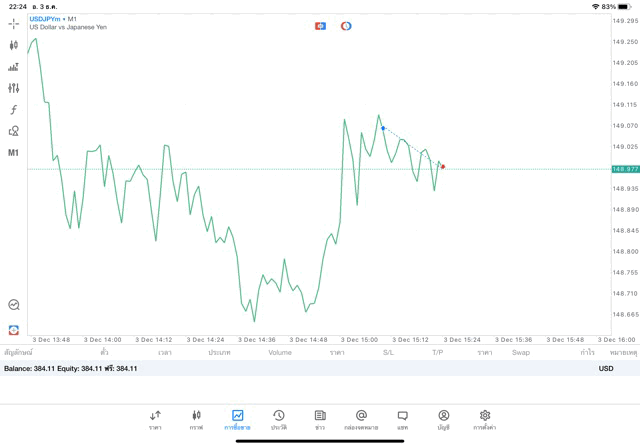Tap the red-blue square icon at bottom left
640x447 pixels.
pyautogui.click(x=13, y=329)
